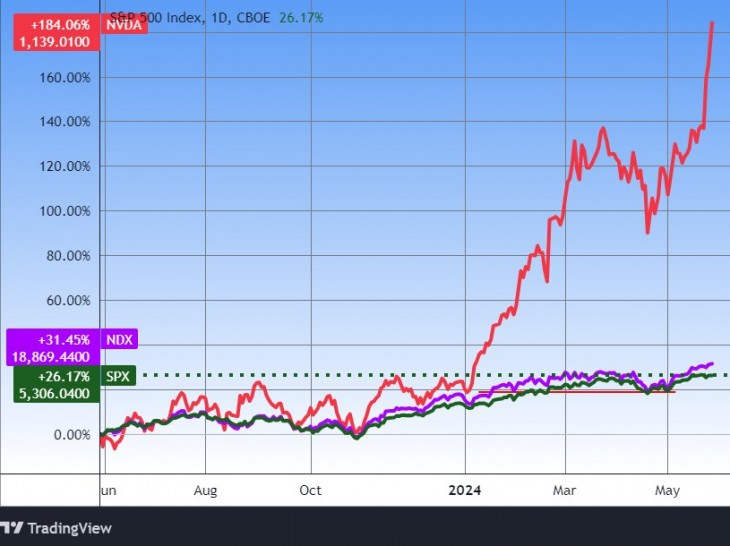Select the +26.17% SPX label
Screen dimensions: 730x546
(64, 376)
